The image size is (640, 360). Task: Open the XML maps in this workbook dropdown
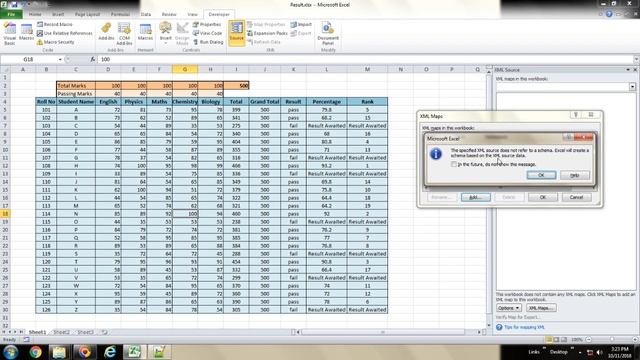click(x=632, y=87)
